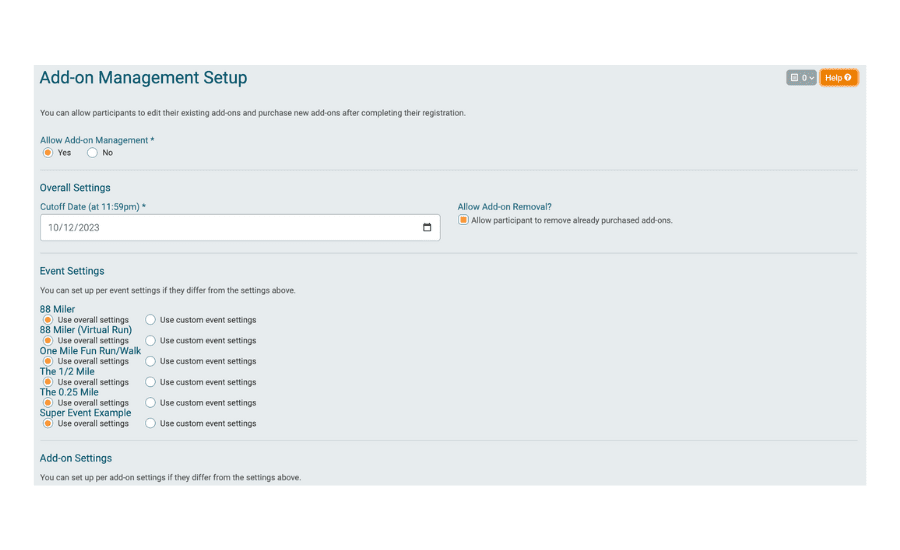Set overall settings for The 0.25 Mile
The height and width of the screenshot is (550, 900).
pyautogui.click(x=48, y=402)
